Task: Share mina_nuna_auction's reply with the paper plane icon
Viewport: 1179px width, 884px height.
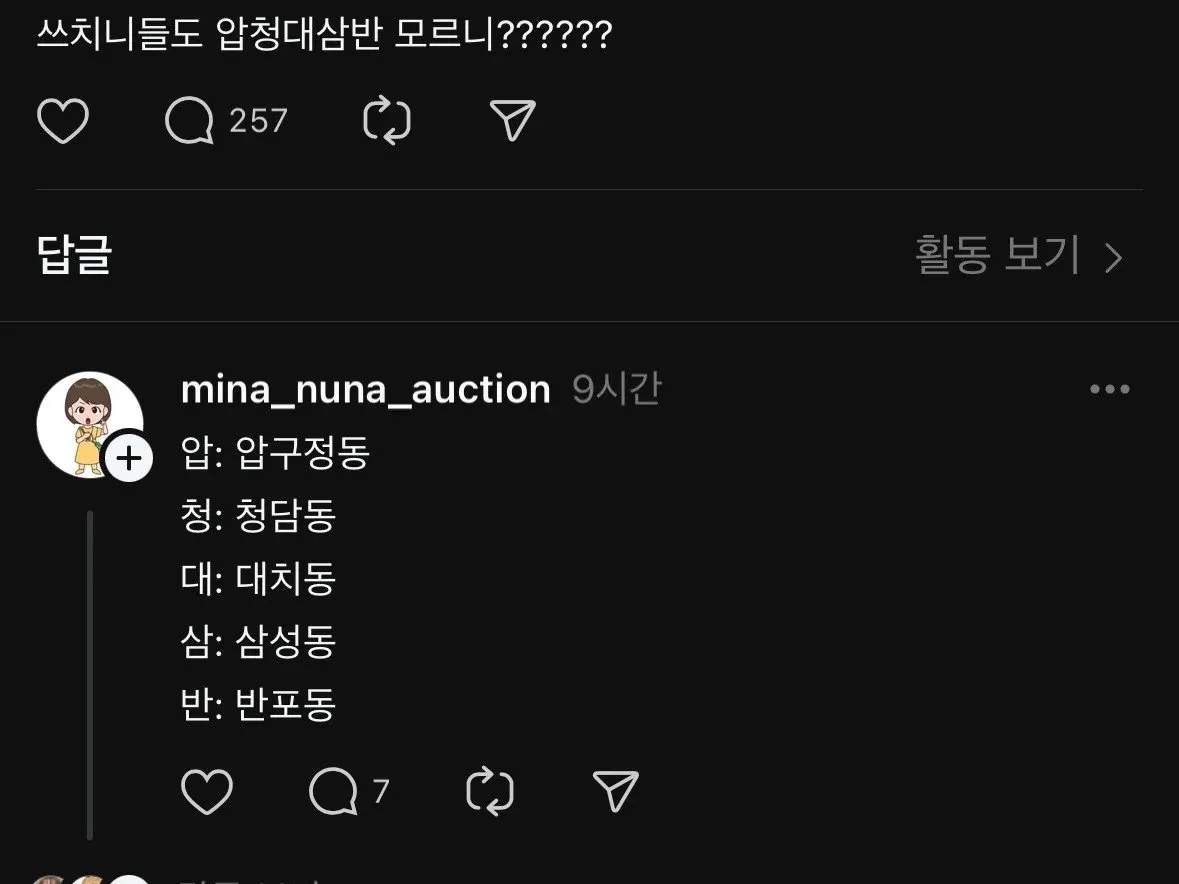Action: [x=616, y=792]
